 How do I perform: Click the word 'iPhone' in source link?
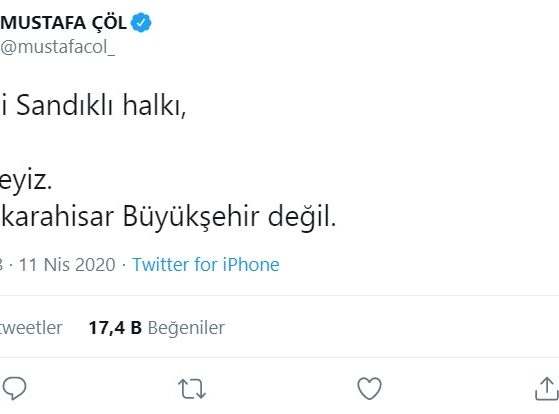[251, 265]
